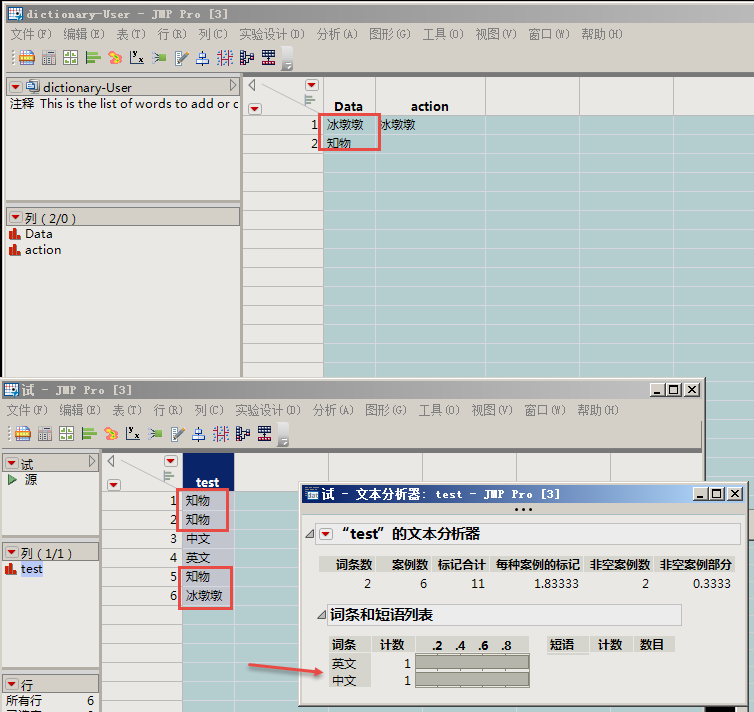Open Graph Builder four-panel icon in 试 window toolbar
Image resolution: width=754 pixels, height=712 pixels.
66,434
